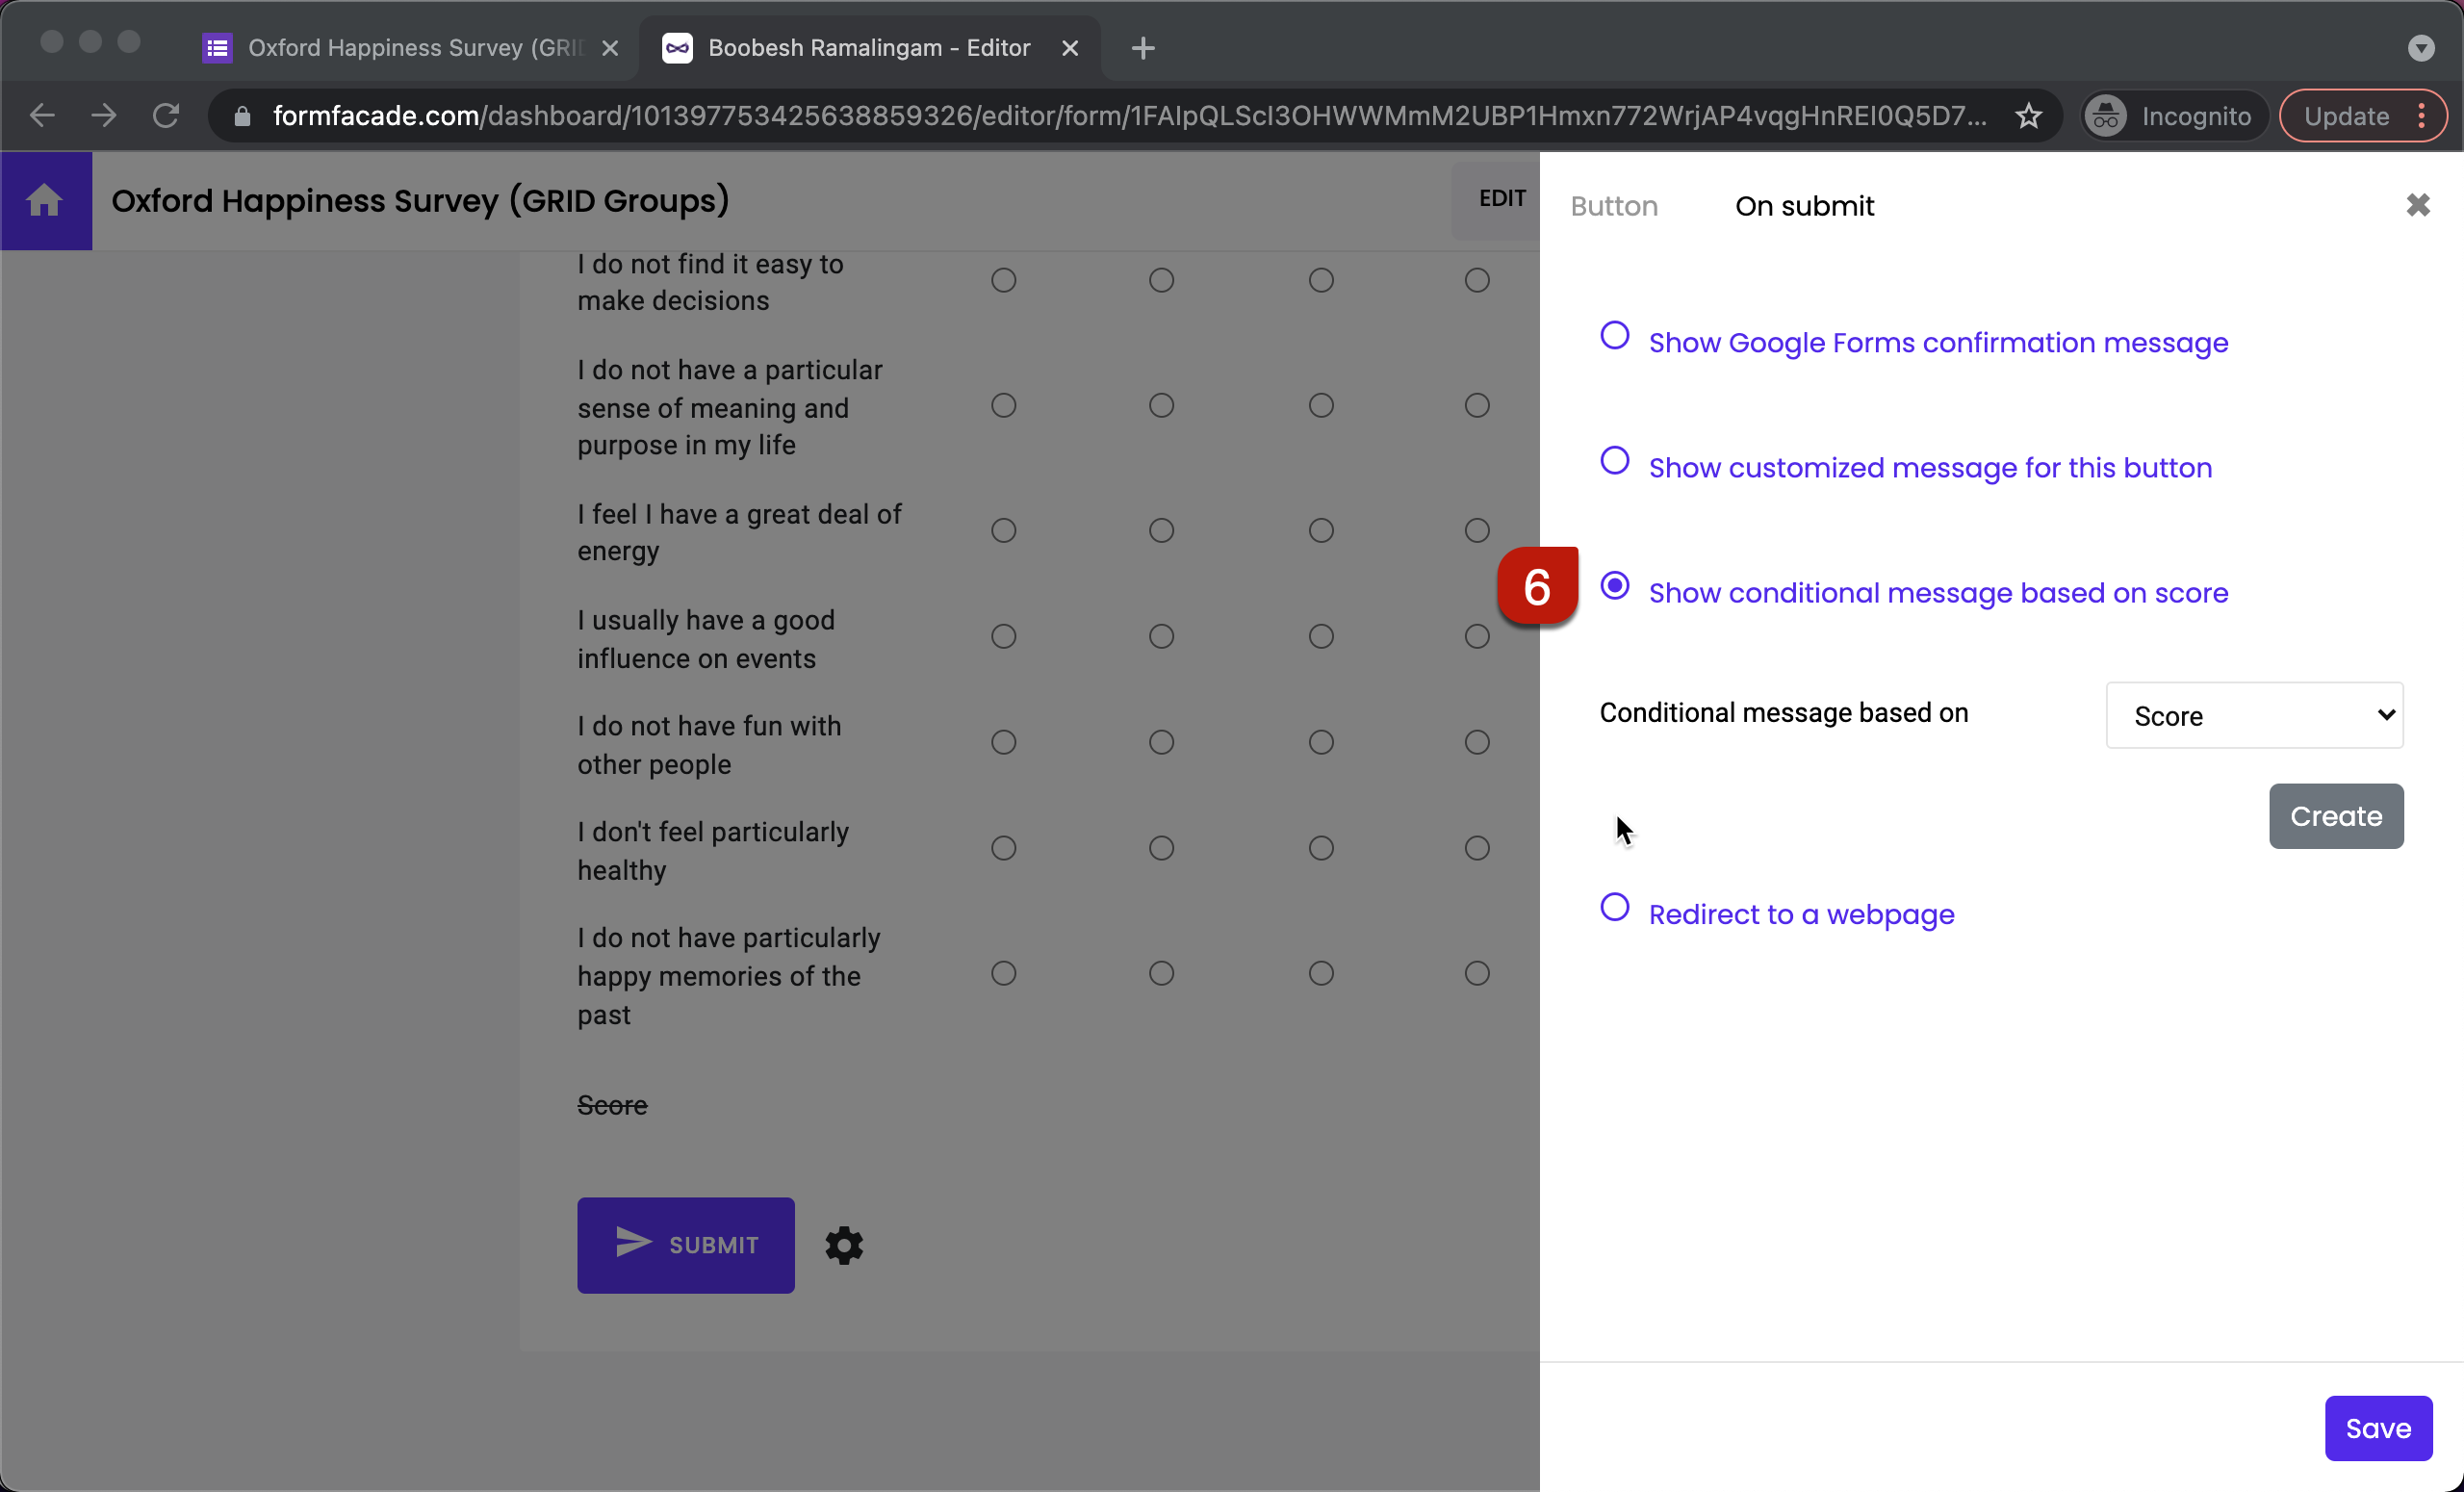The image size is (2464, 1492).
Task: Click the home icon in top-left corner
Action: tap(46, 200)
